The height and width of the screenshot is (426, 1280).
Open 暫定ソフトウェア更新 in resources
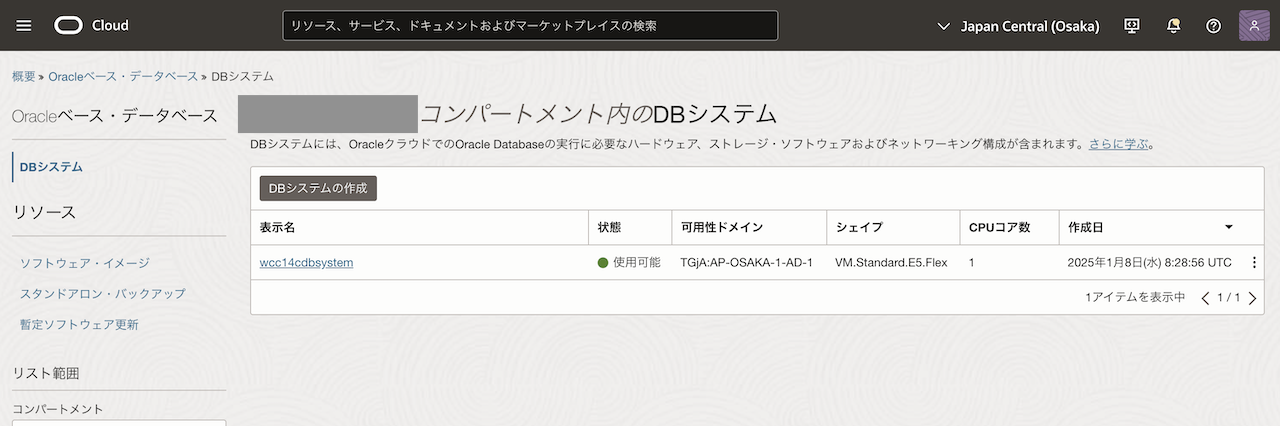tap(79, 325)
